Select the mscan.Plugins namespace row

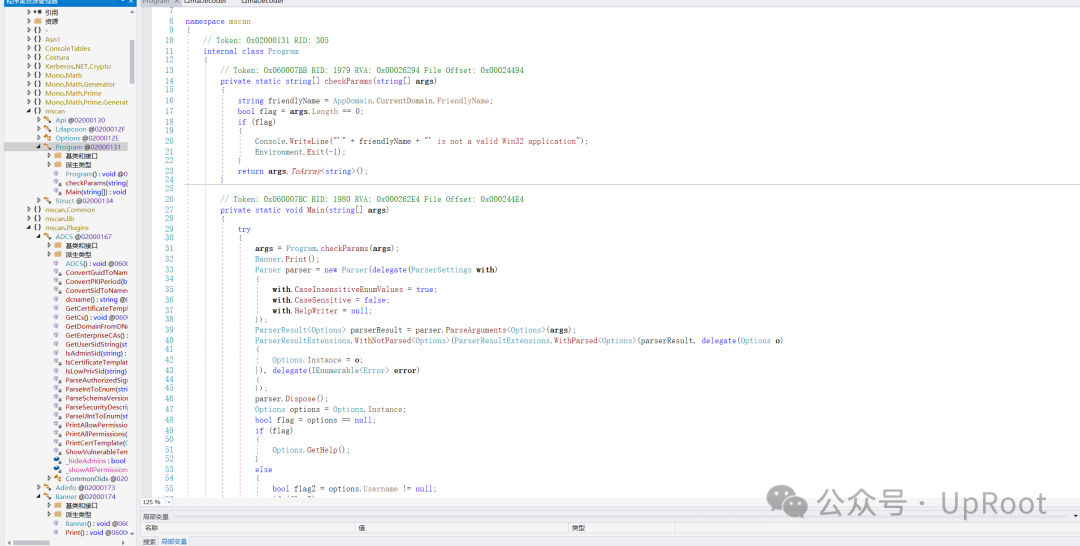click(x=67, y=227)
